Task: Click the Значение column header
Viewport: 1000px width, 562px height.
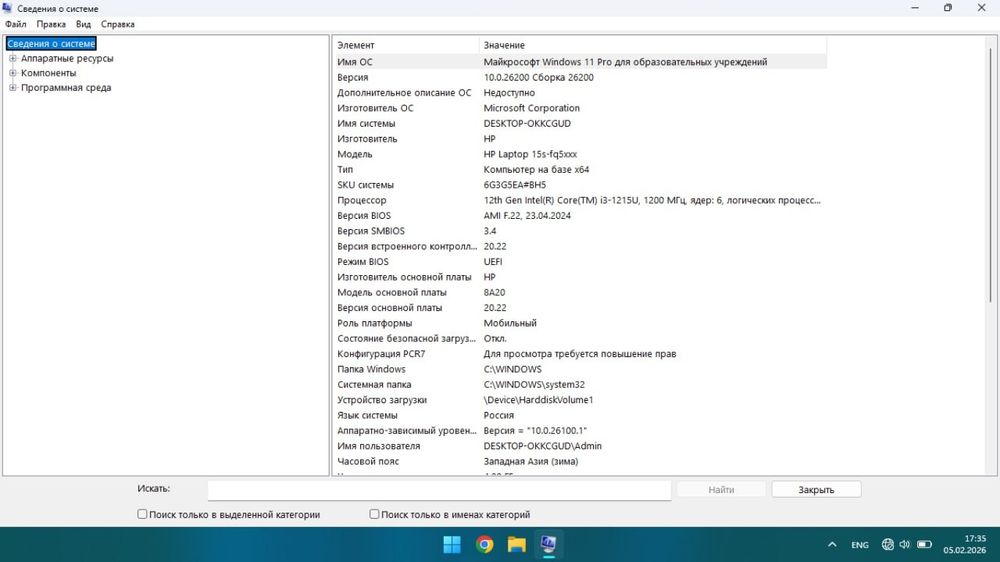Action: click(652, 45)
